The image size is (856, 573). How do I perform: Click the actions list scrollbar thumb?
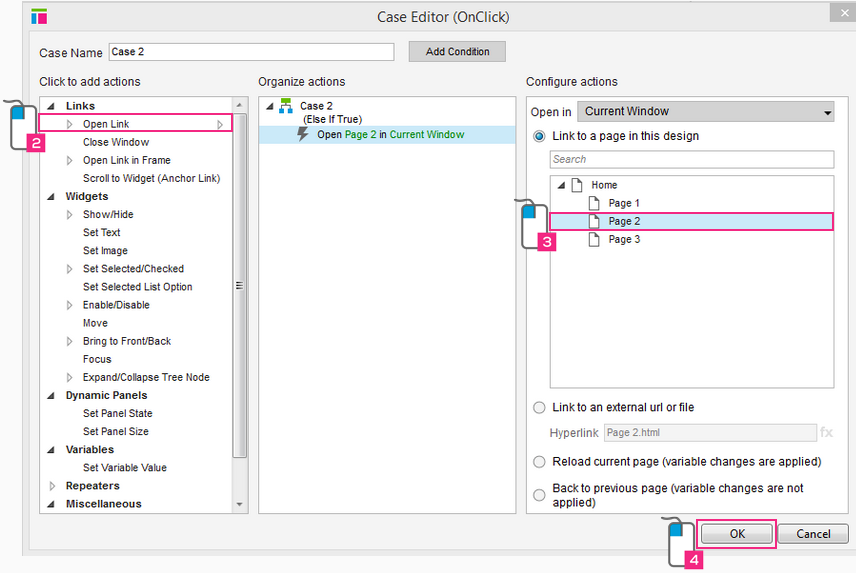tap(239, 285)
